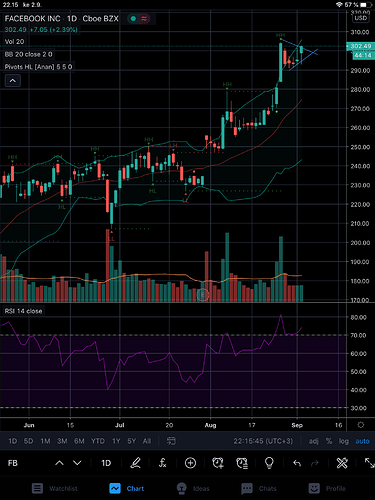Open timezone menu at 22:15:45 (UTC+3)
375x500 pixels.
tap(263, 441)
